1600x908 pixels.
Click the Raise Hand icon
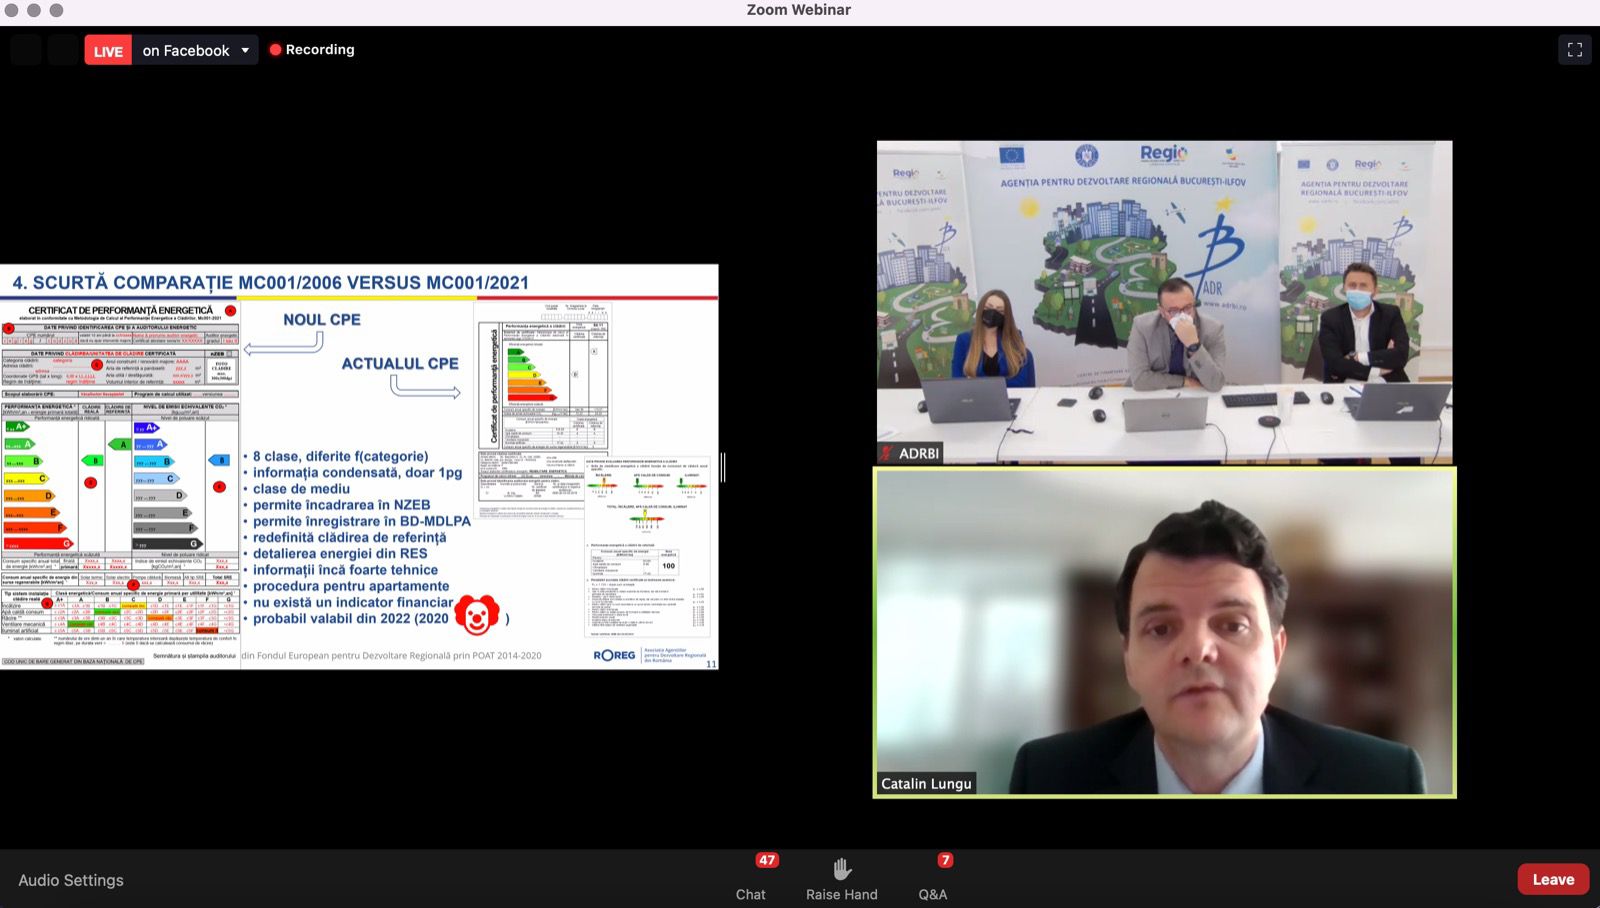pyautogui.click(x=841, y=868)
